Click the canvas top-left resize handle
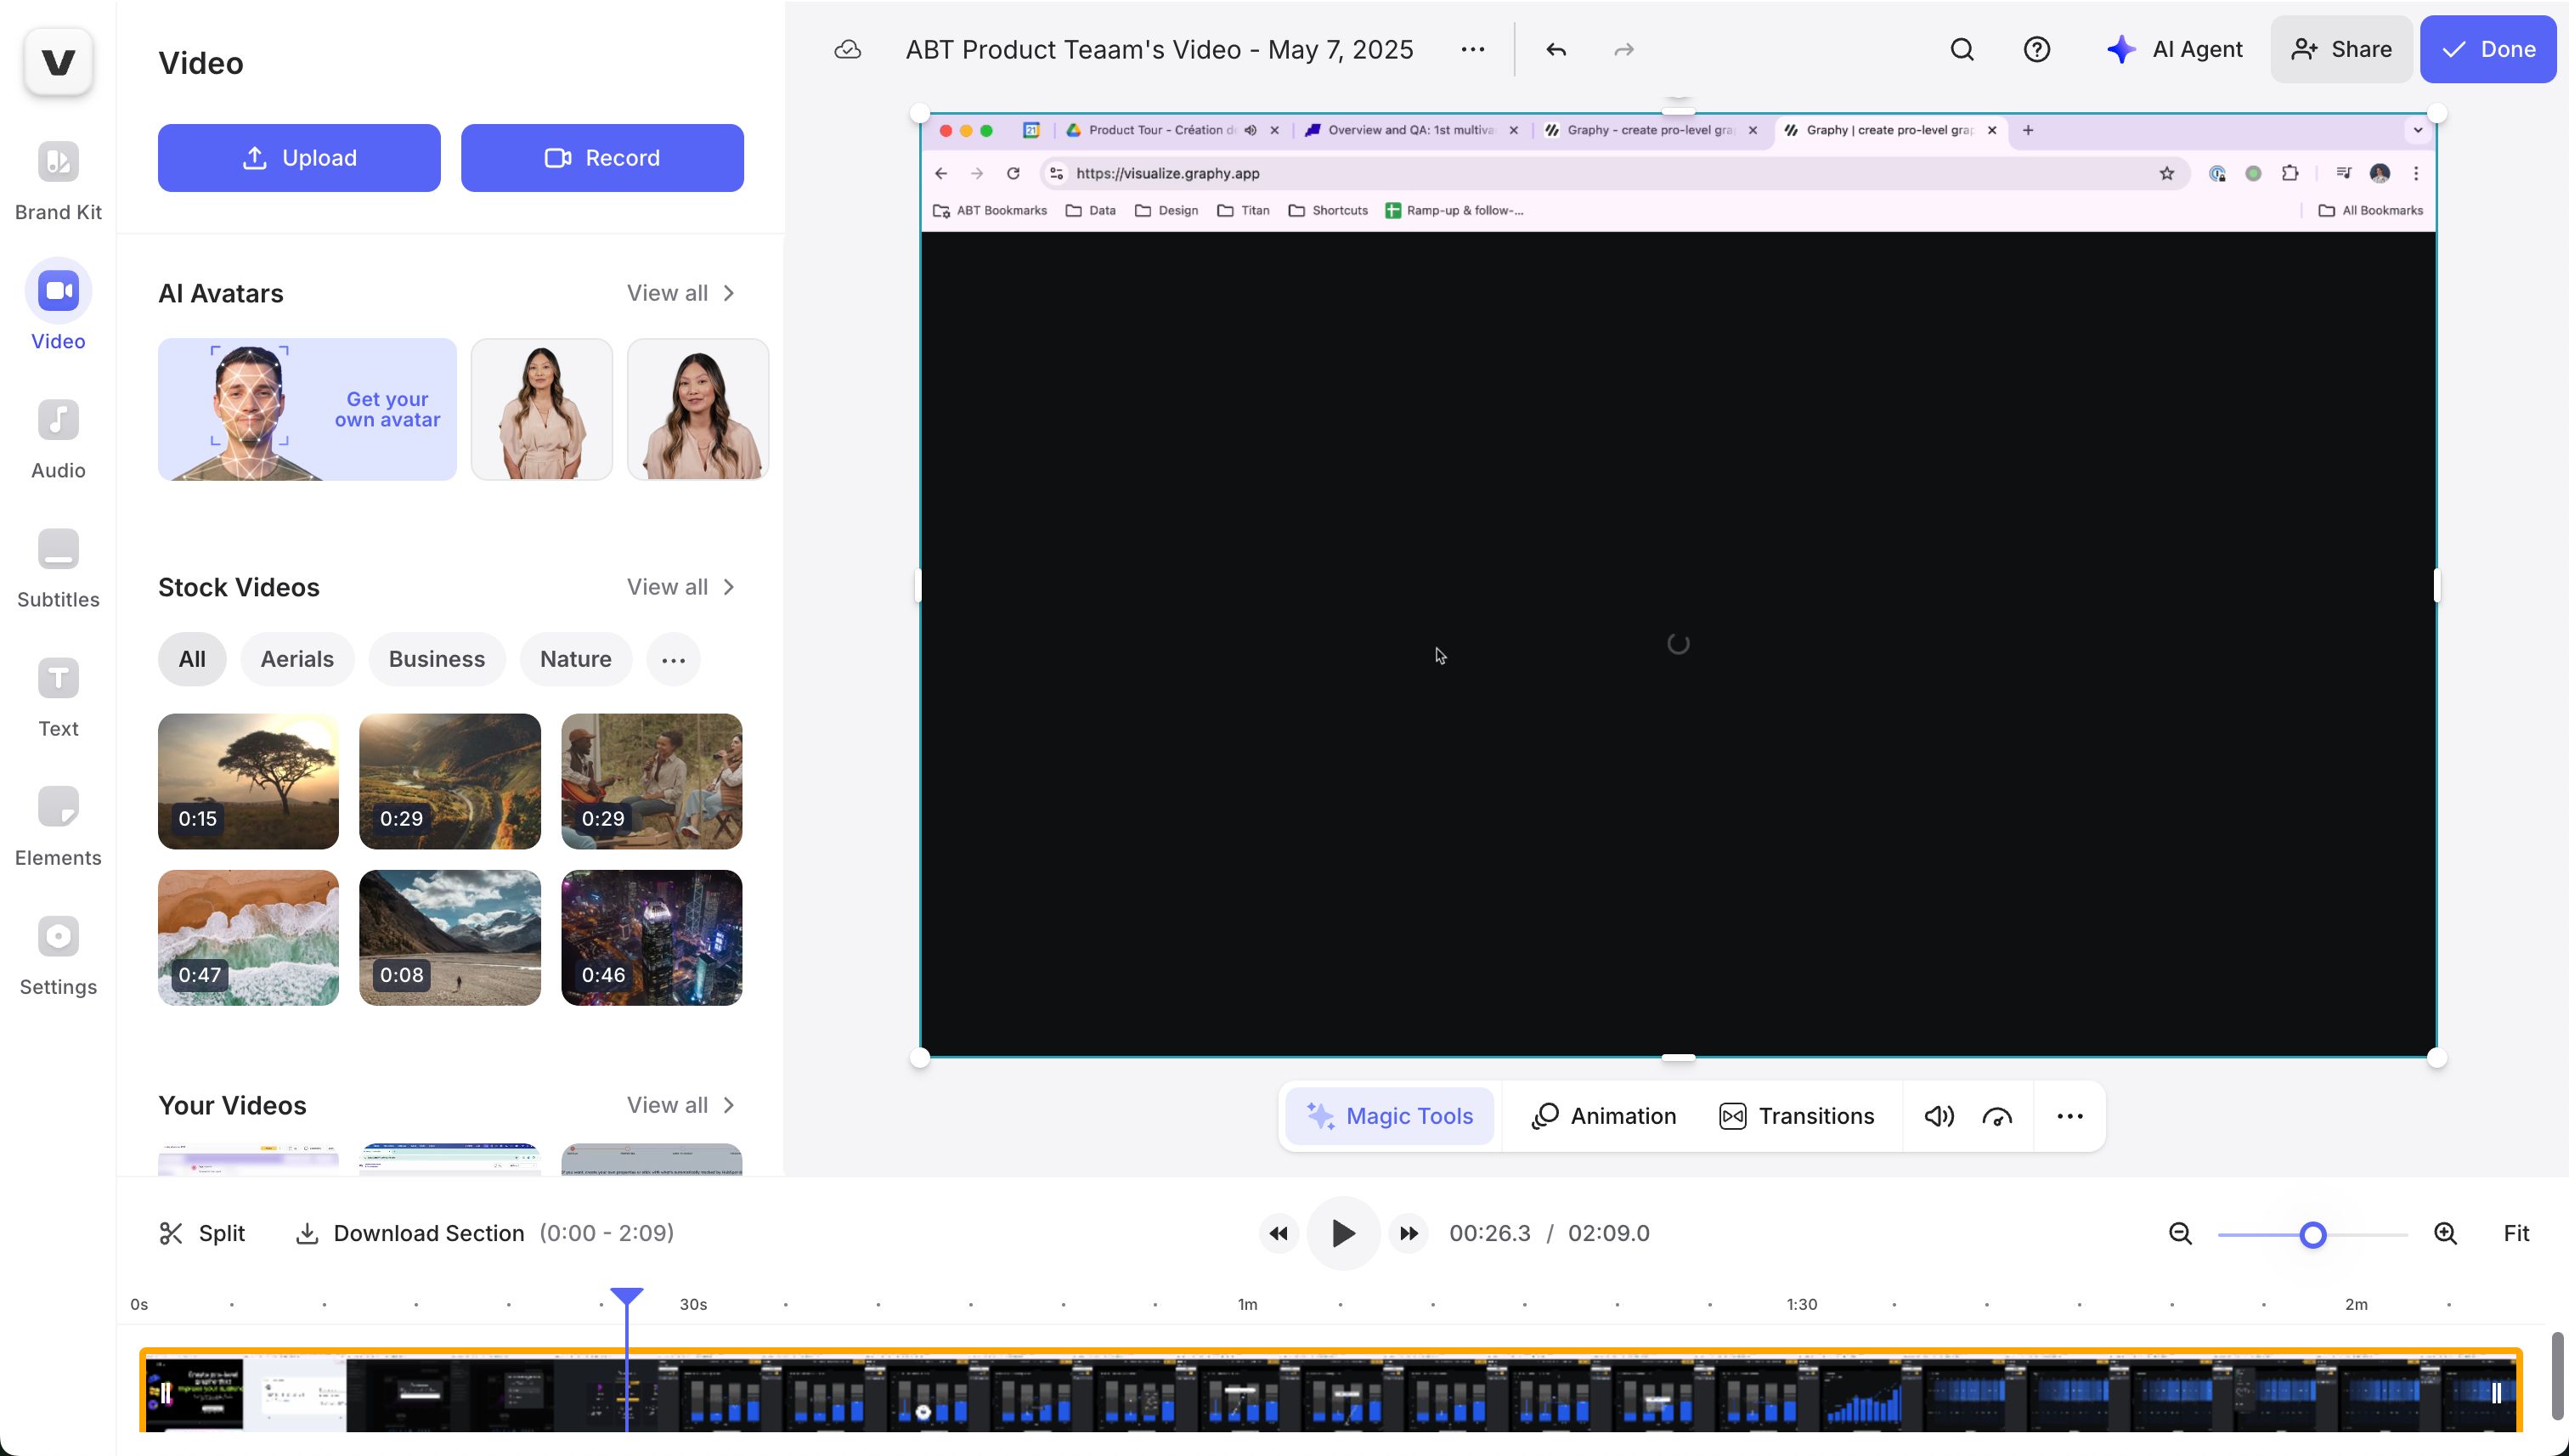This screenshot has width=2569, height=1456. pyautogui.click(x=920, y=113)
